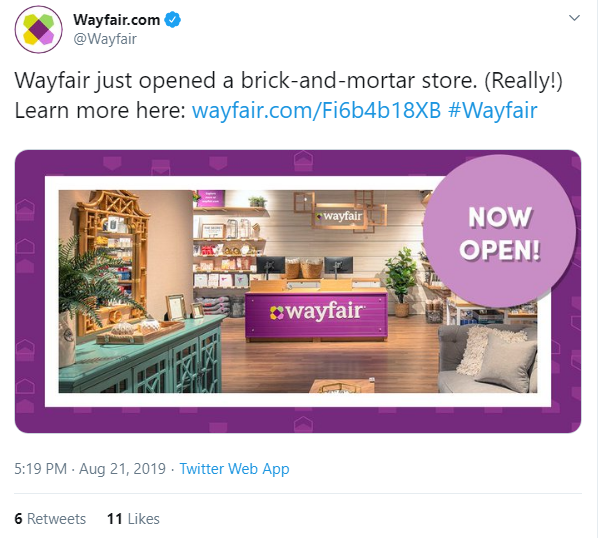The width and height of the screenshot is (608, 538).
Task: Open the Wayfair profile avatar logo
Action: 38,29
